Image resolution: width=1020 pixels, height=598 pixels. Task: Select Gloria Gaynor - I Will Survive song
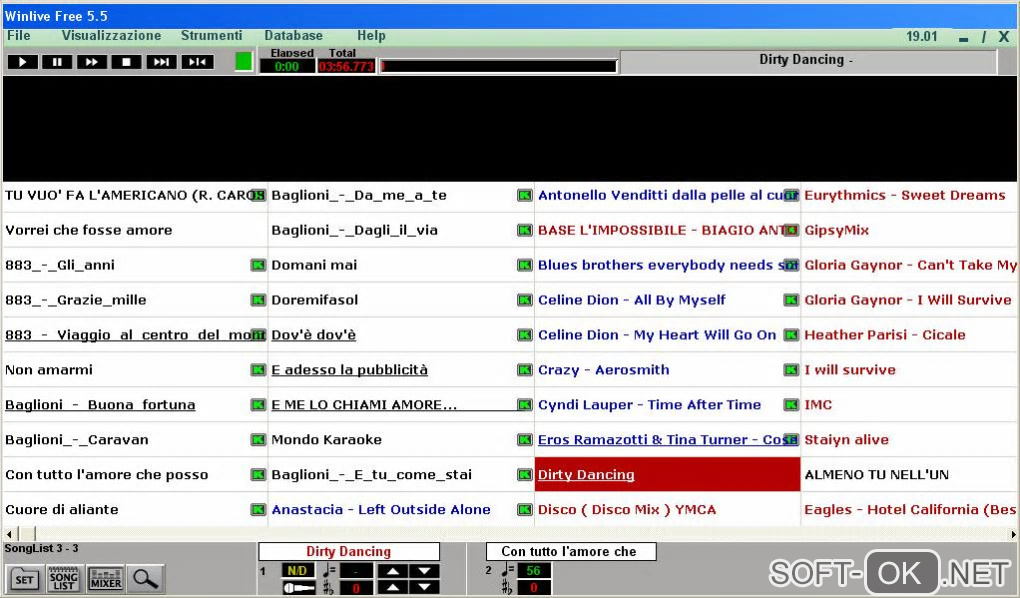pos(908,300)
